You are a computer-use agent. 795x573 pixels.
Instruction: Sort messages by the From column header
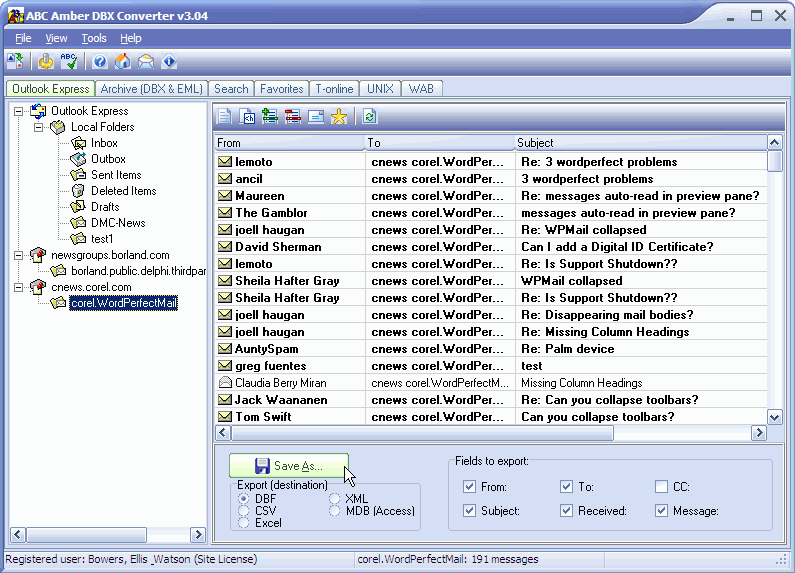[290, 143]
